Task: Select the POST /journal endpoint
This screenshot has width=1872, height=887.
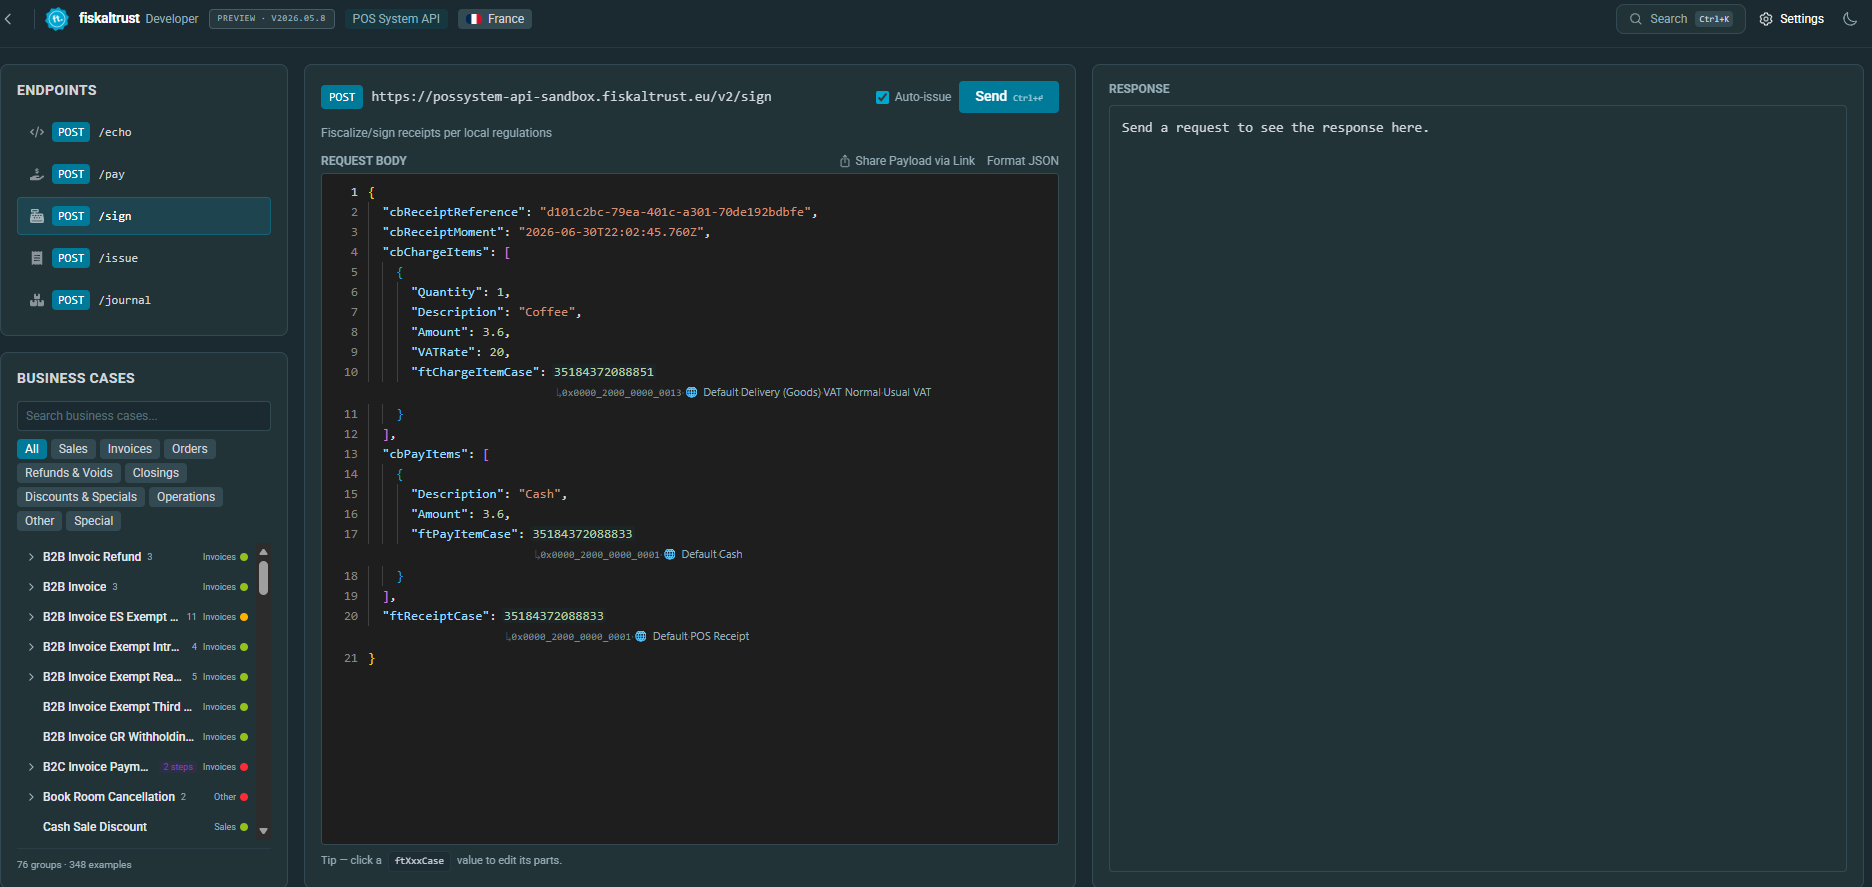Action: [144, 300]
